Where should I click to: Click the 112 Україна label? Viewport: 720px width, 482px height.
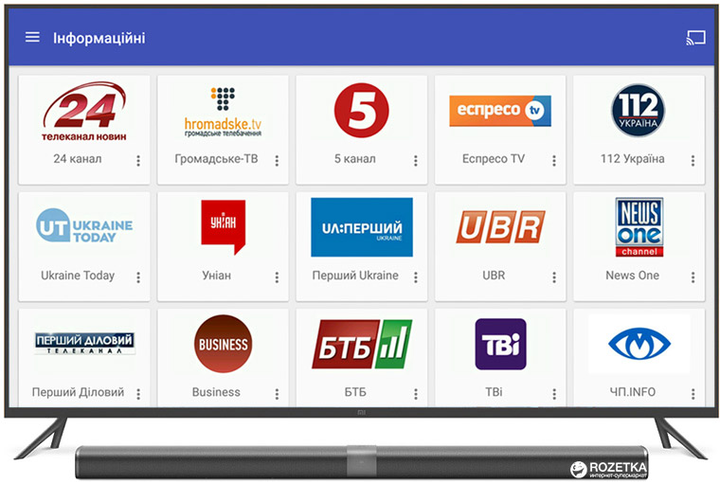[632, 159]
